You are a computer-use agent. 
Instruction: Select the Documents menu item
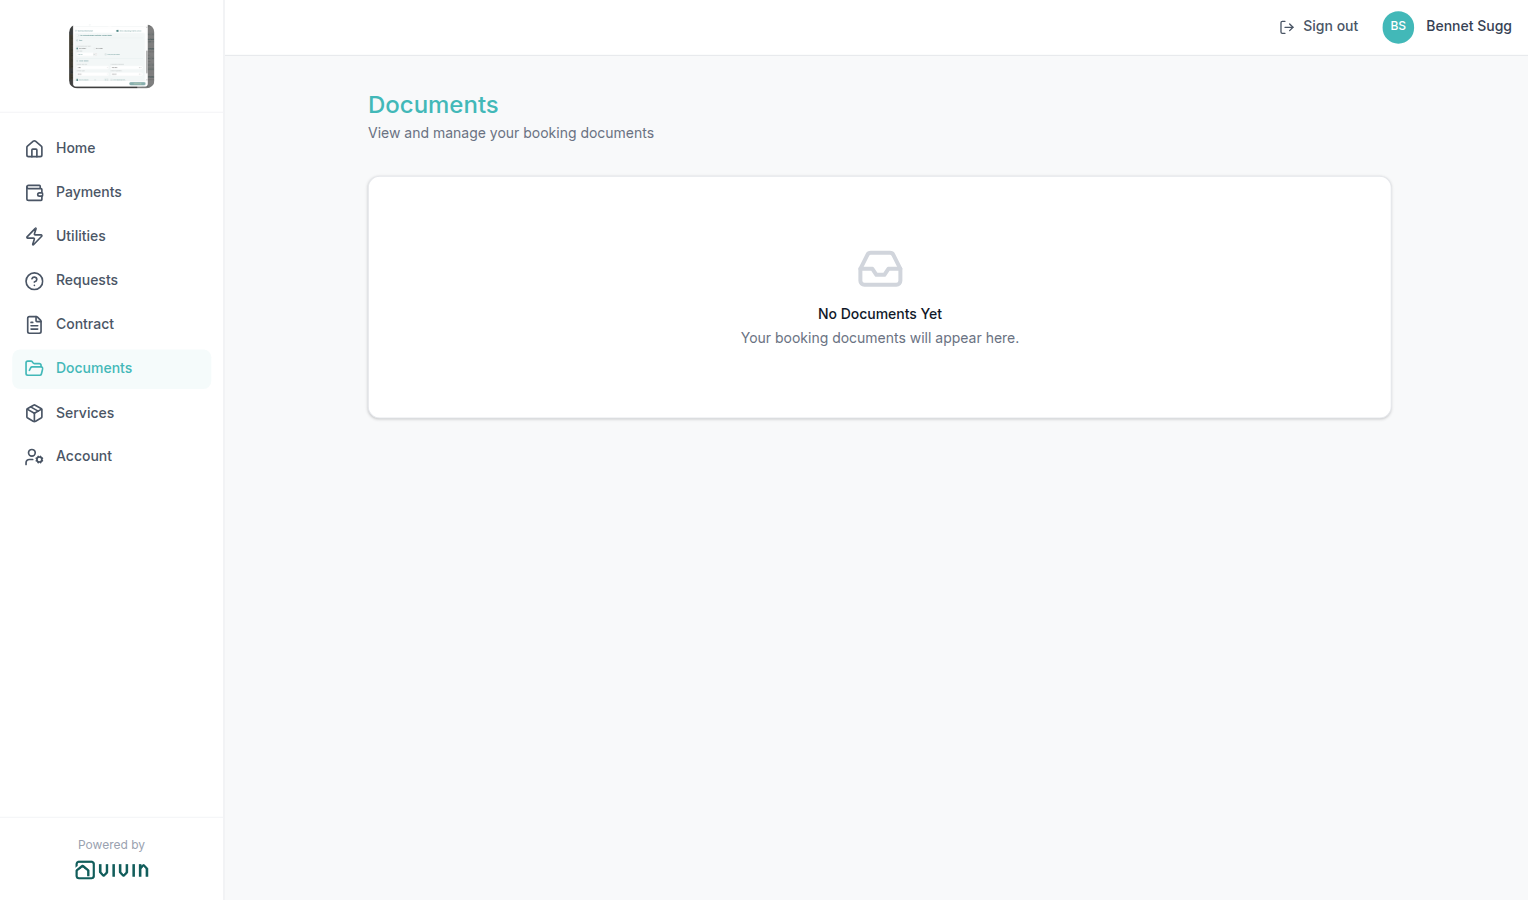pos(111,369)
